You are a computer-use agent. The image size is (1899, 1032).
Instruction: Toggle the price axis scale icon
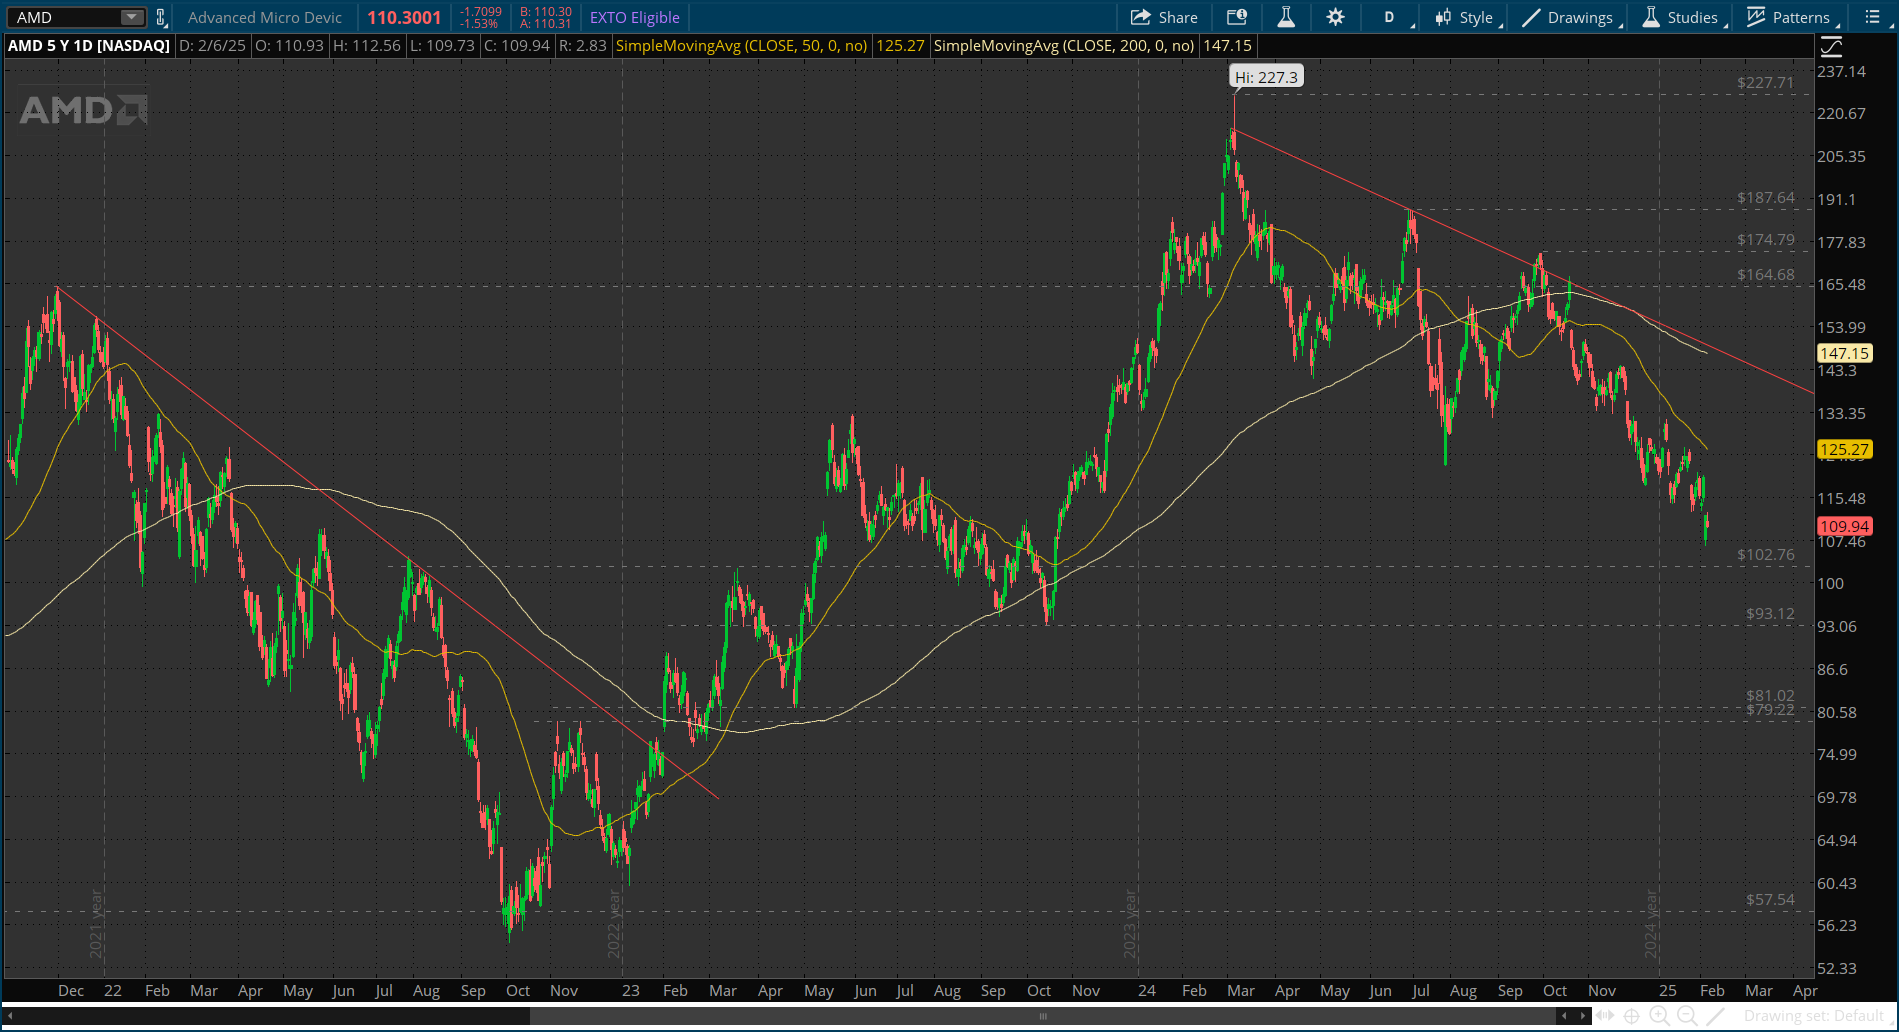pos(1831,46)
